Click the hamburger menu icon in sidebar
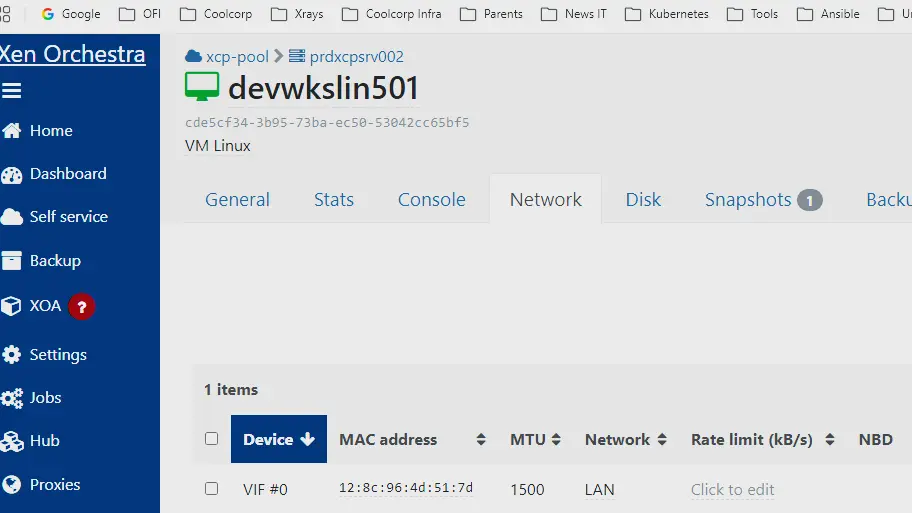 click(x=12, y=91)
